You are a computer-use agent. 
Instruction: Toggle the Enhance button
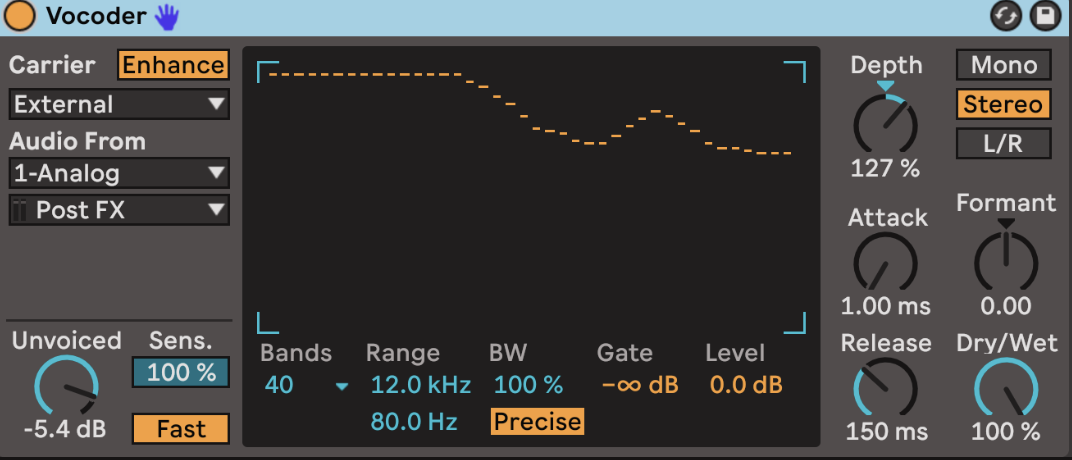[173, 65]
